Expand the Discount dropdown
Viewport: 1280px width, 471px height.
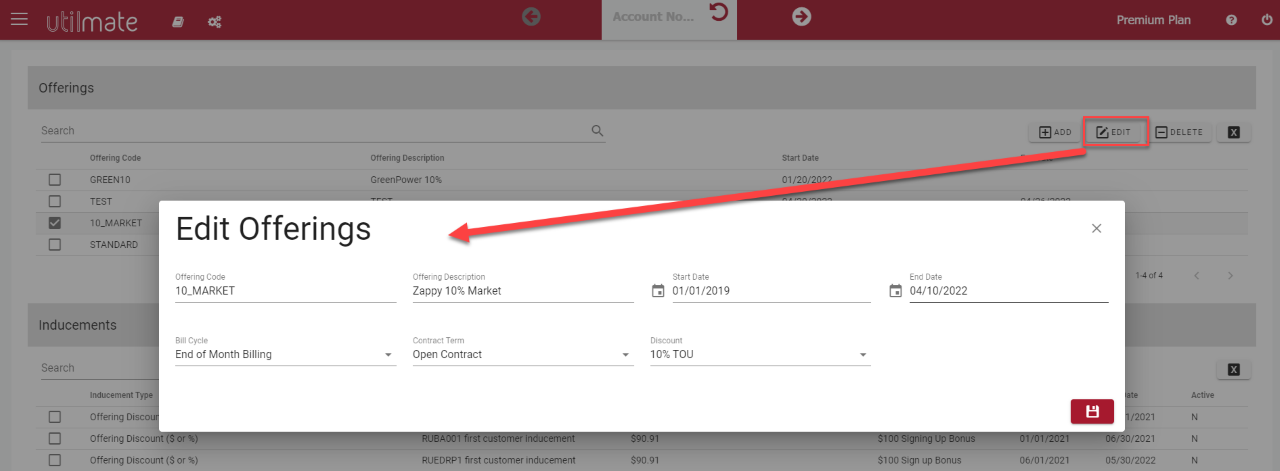(862, 355)
